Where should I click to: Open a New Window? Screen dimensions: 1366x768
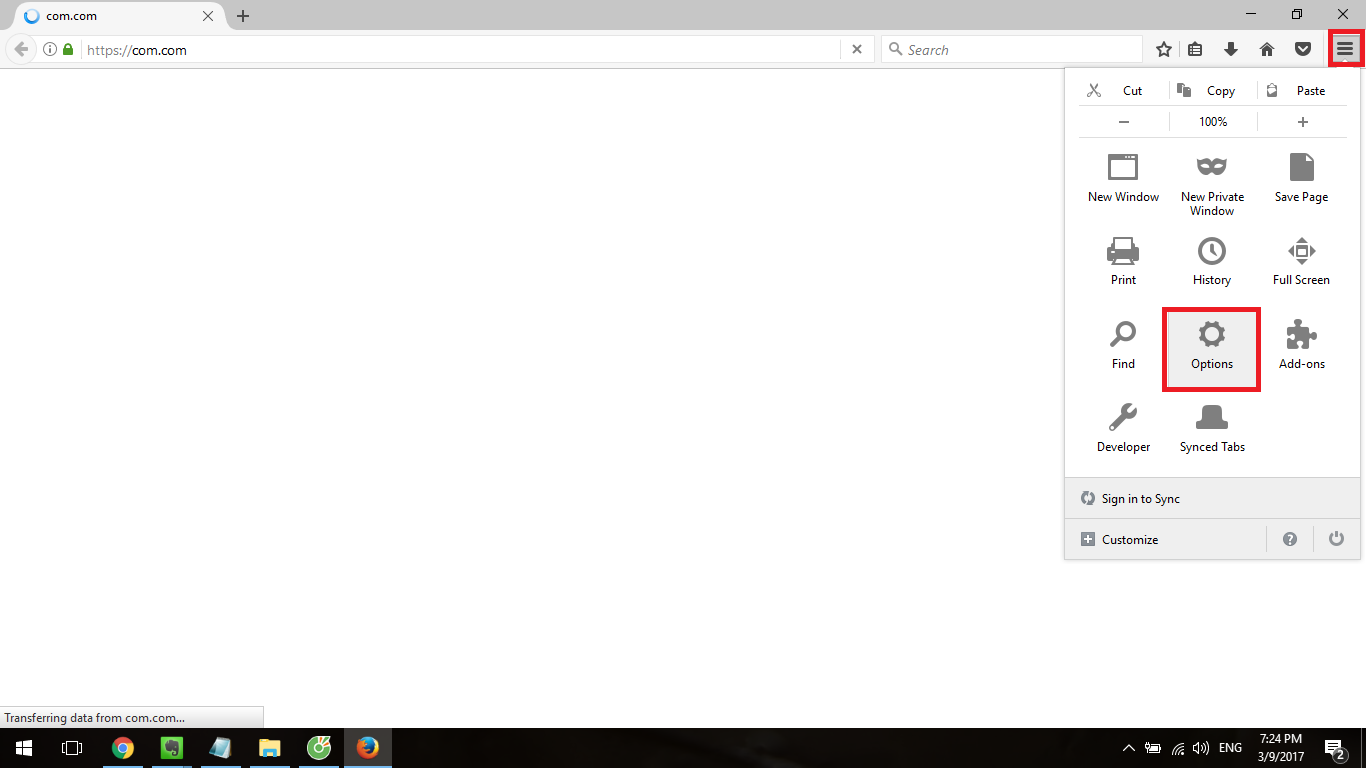1123,179
